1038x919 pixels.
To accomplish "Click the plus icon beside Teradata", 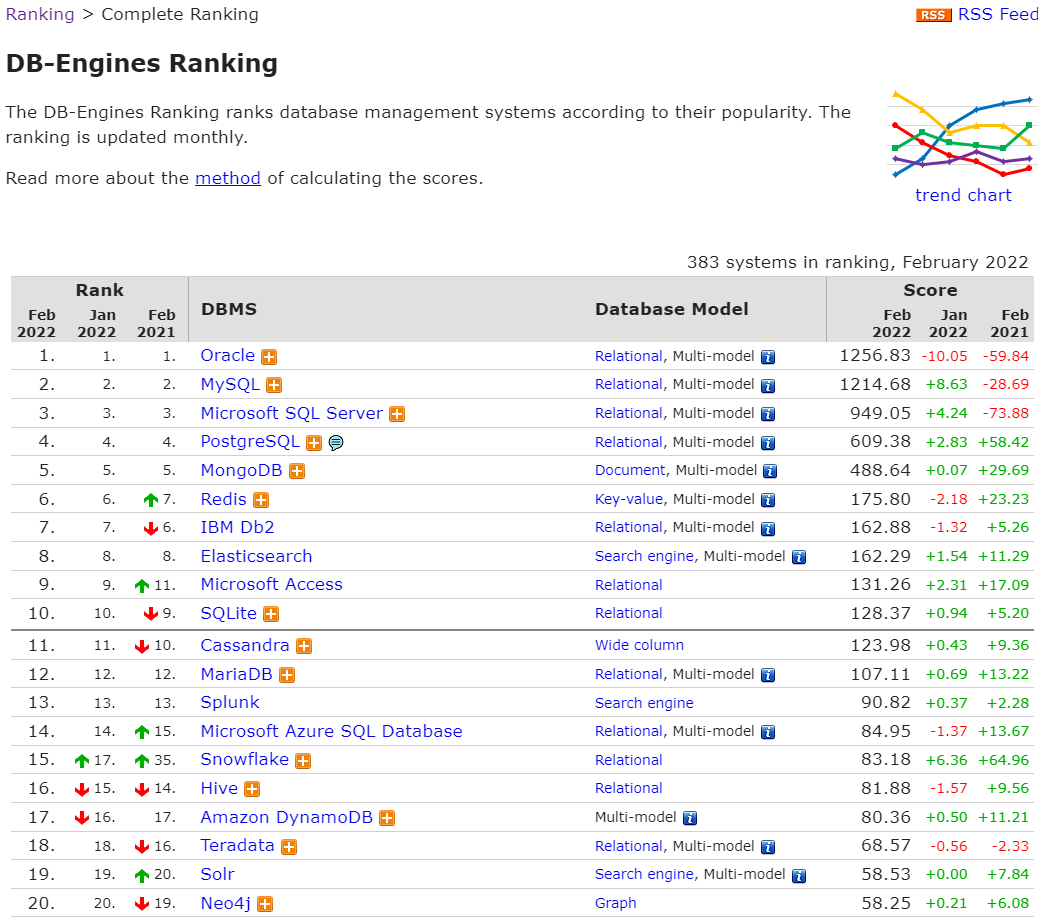I will (x=289, y=847).
